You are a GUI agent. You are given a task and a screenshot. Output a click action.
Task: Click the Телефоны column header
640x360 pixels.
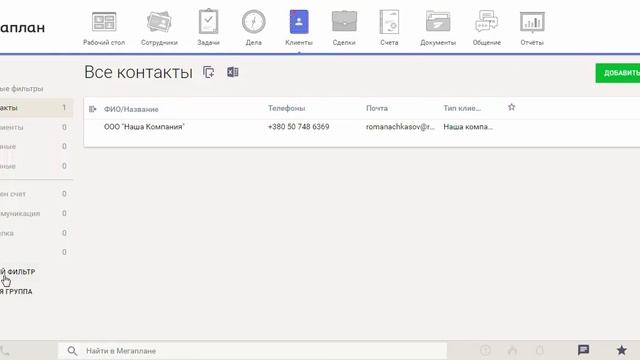[287, 108]
